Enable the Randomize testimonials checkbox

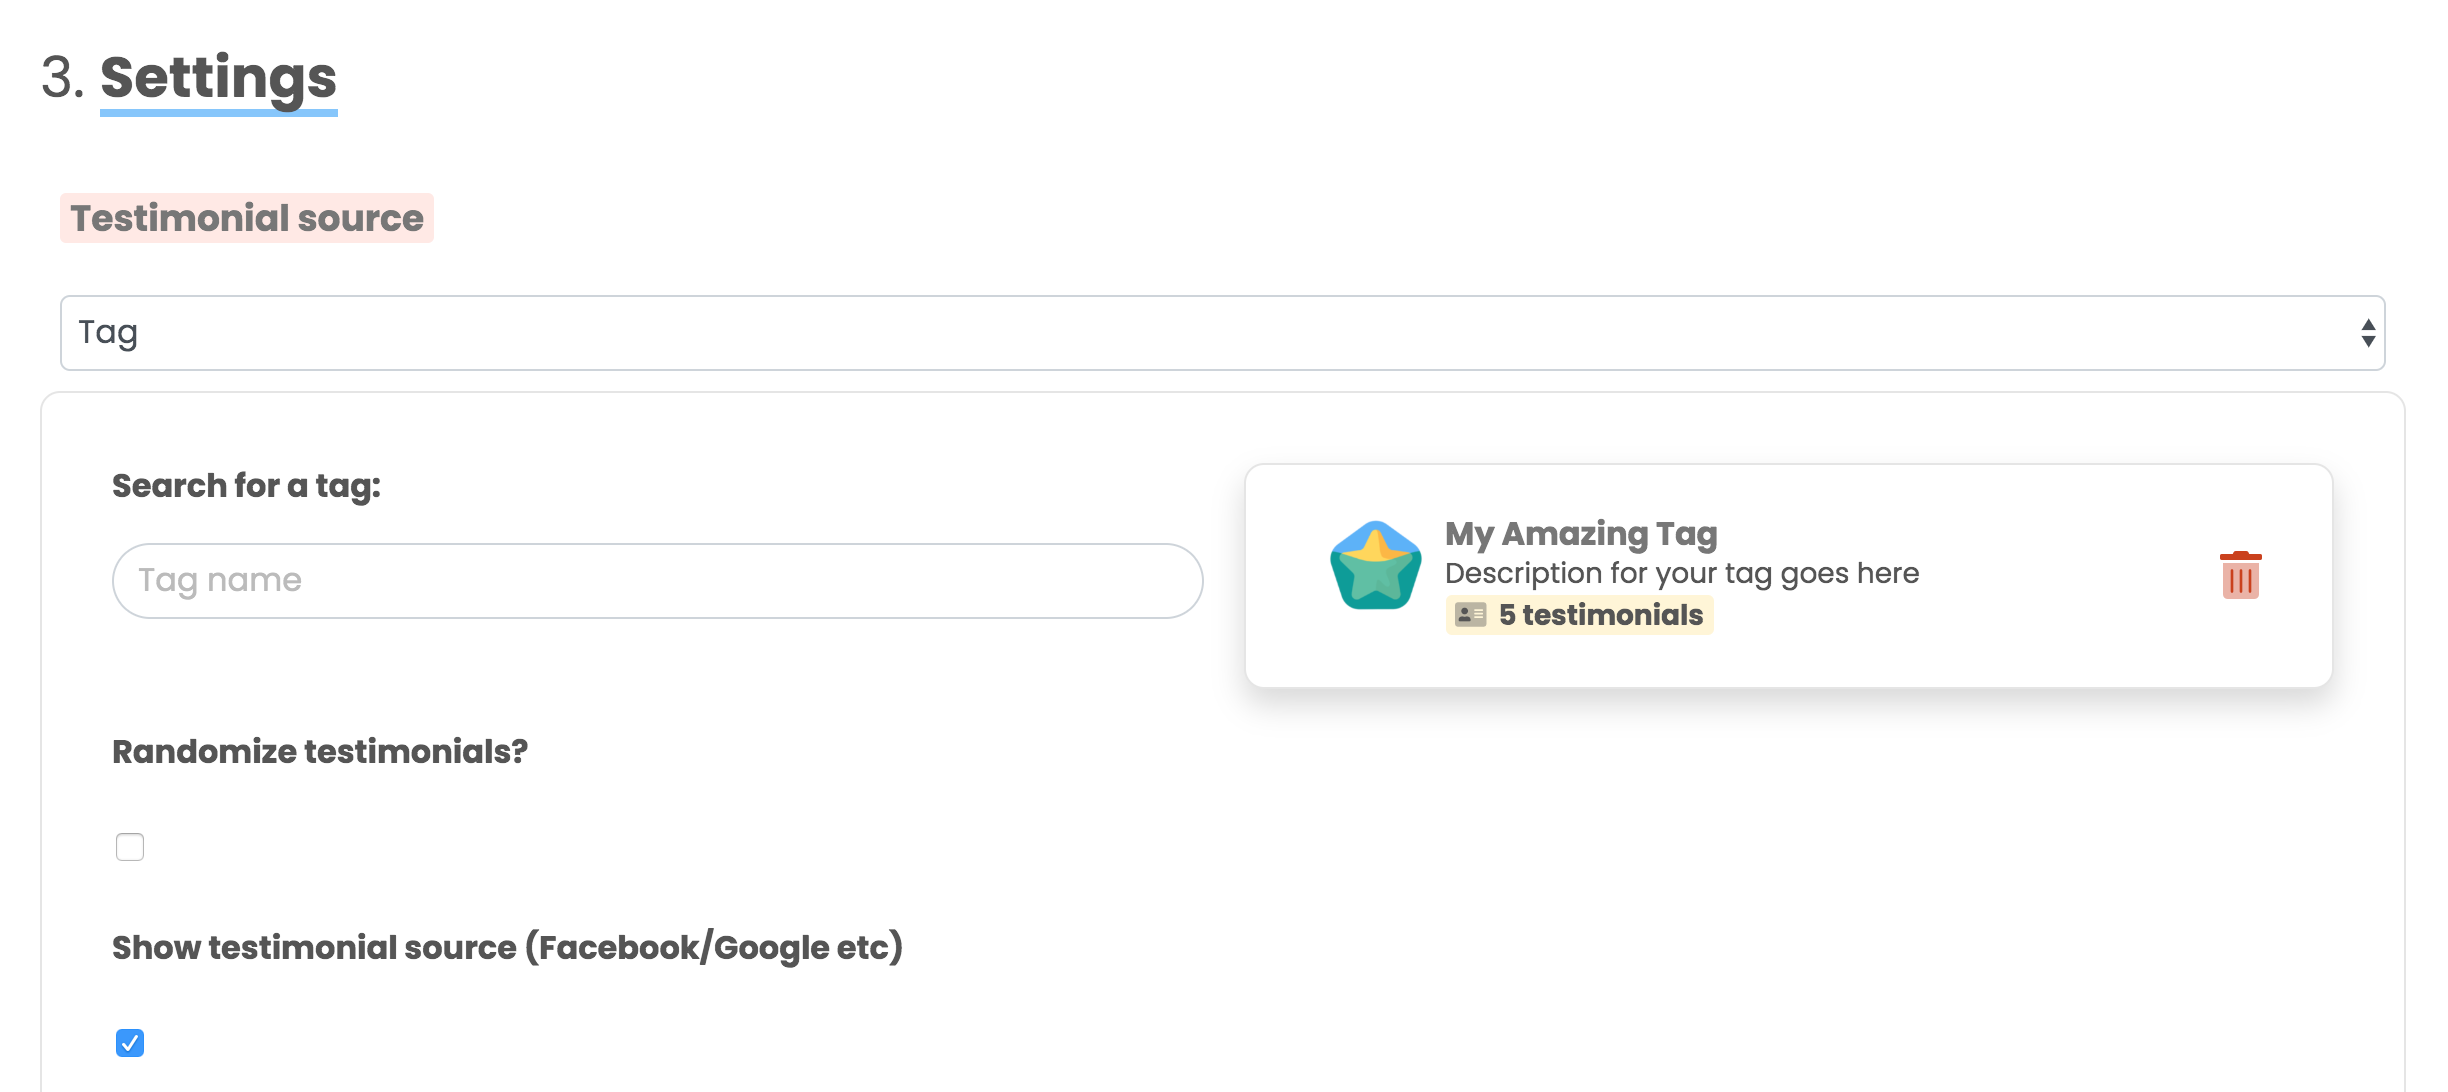coord(130,847)
